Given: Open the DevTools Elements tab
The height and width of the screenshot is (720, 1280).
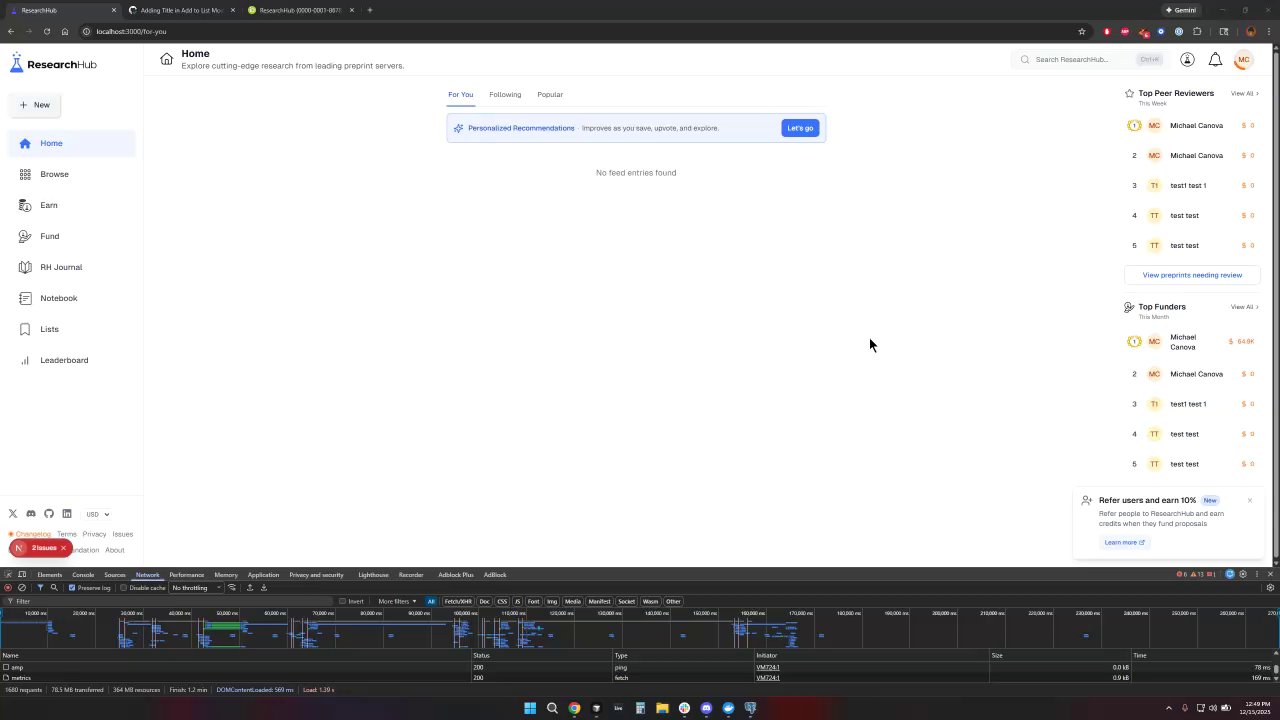Looking at the screenshot, I should coord(49,575).
